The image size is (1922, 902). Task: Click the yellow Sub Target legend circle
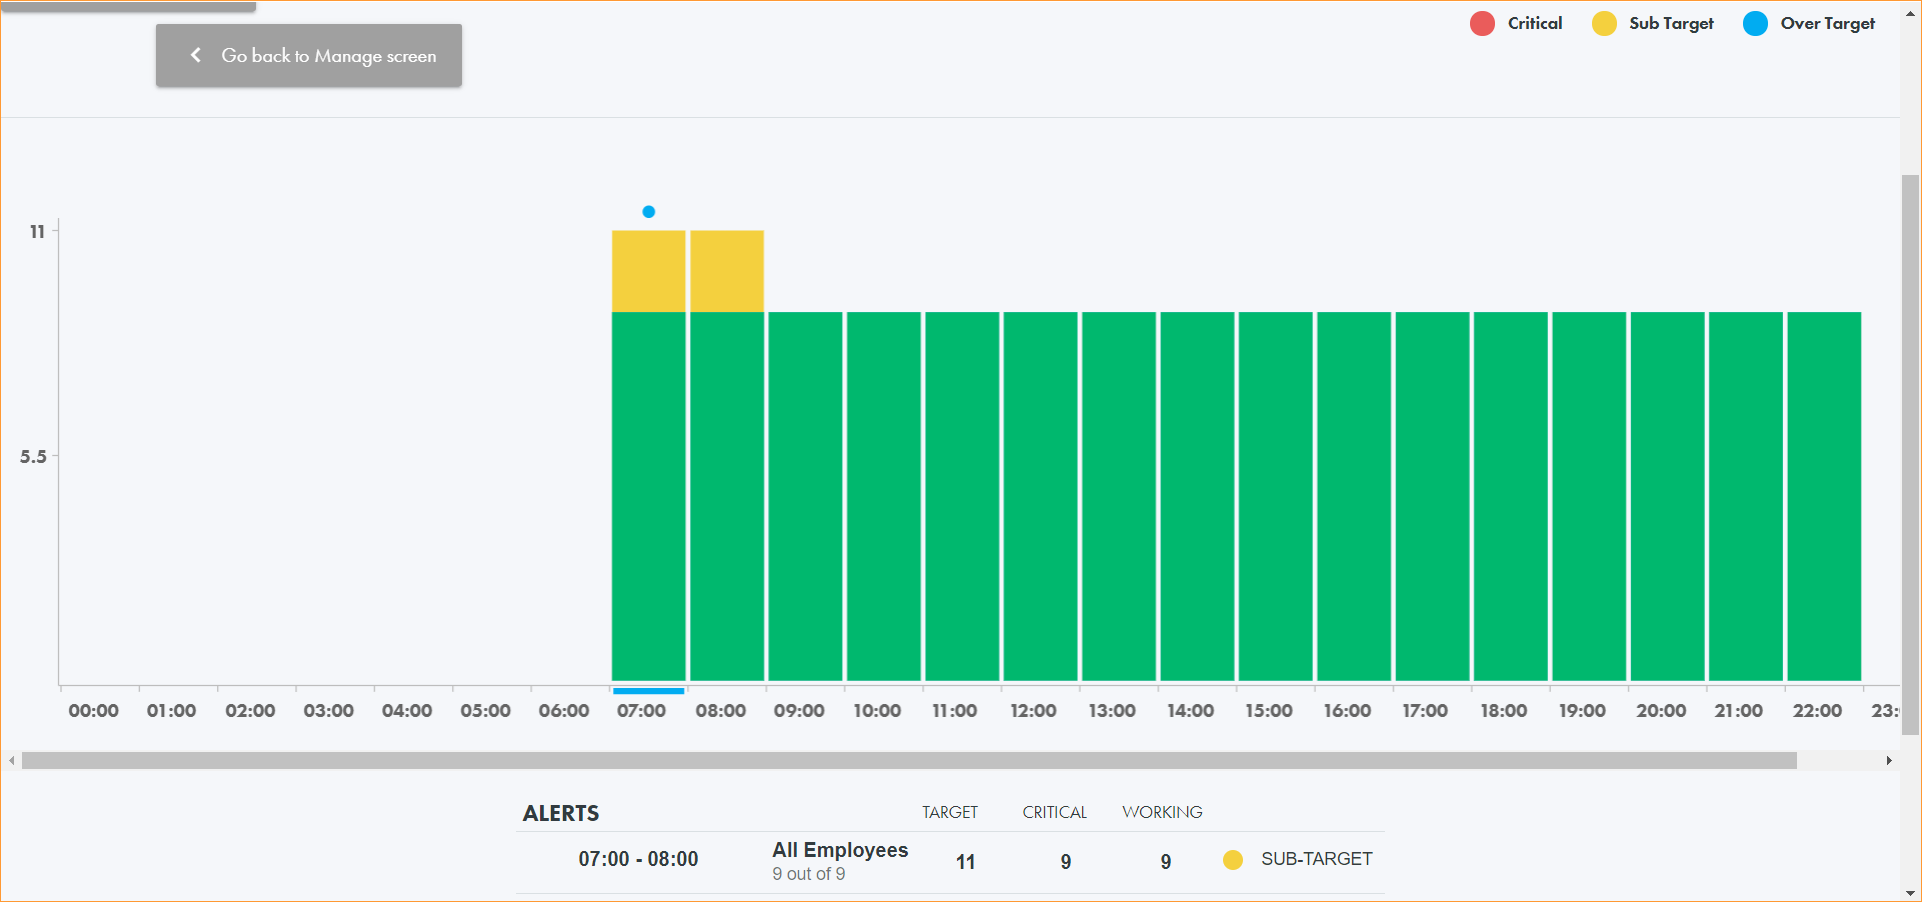click(1604, 24)
